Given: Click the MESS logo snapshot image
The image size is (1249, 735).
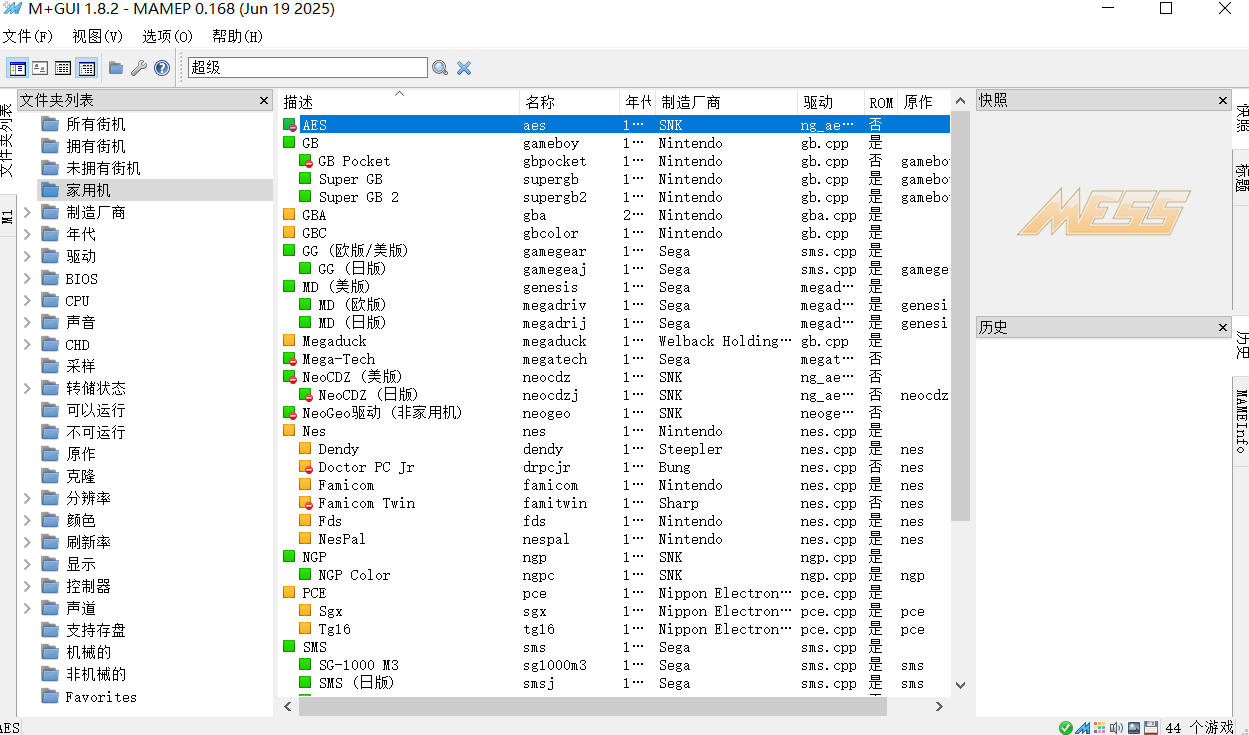Looking at the screenshot, I should (1104, 212).
